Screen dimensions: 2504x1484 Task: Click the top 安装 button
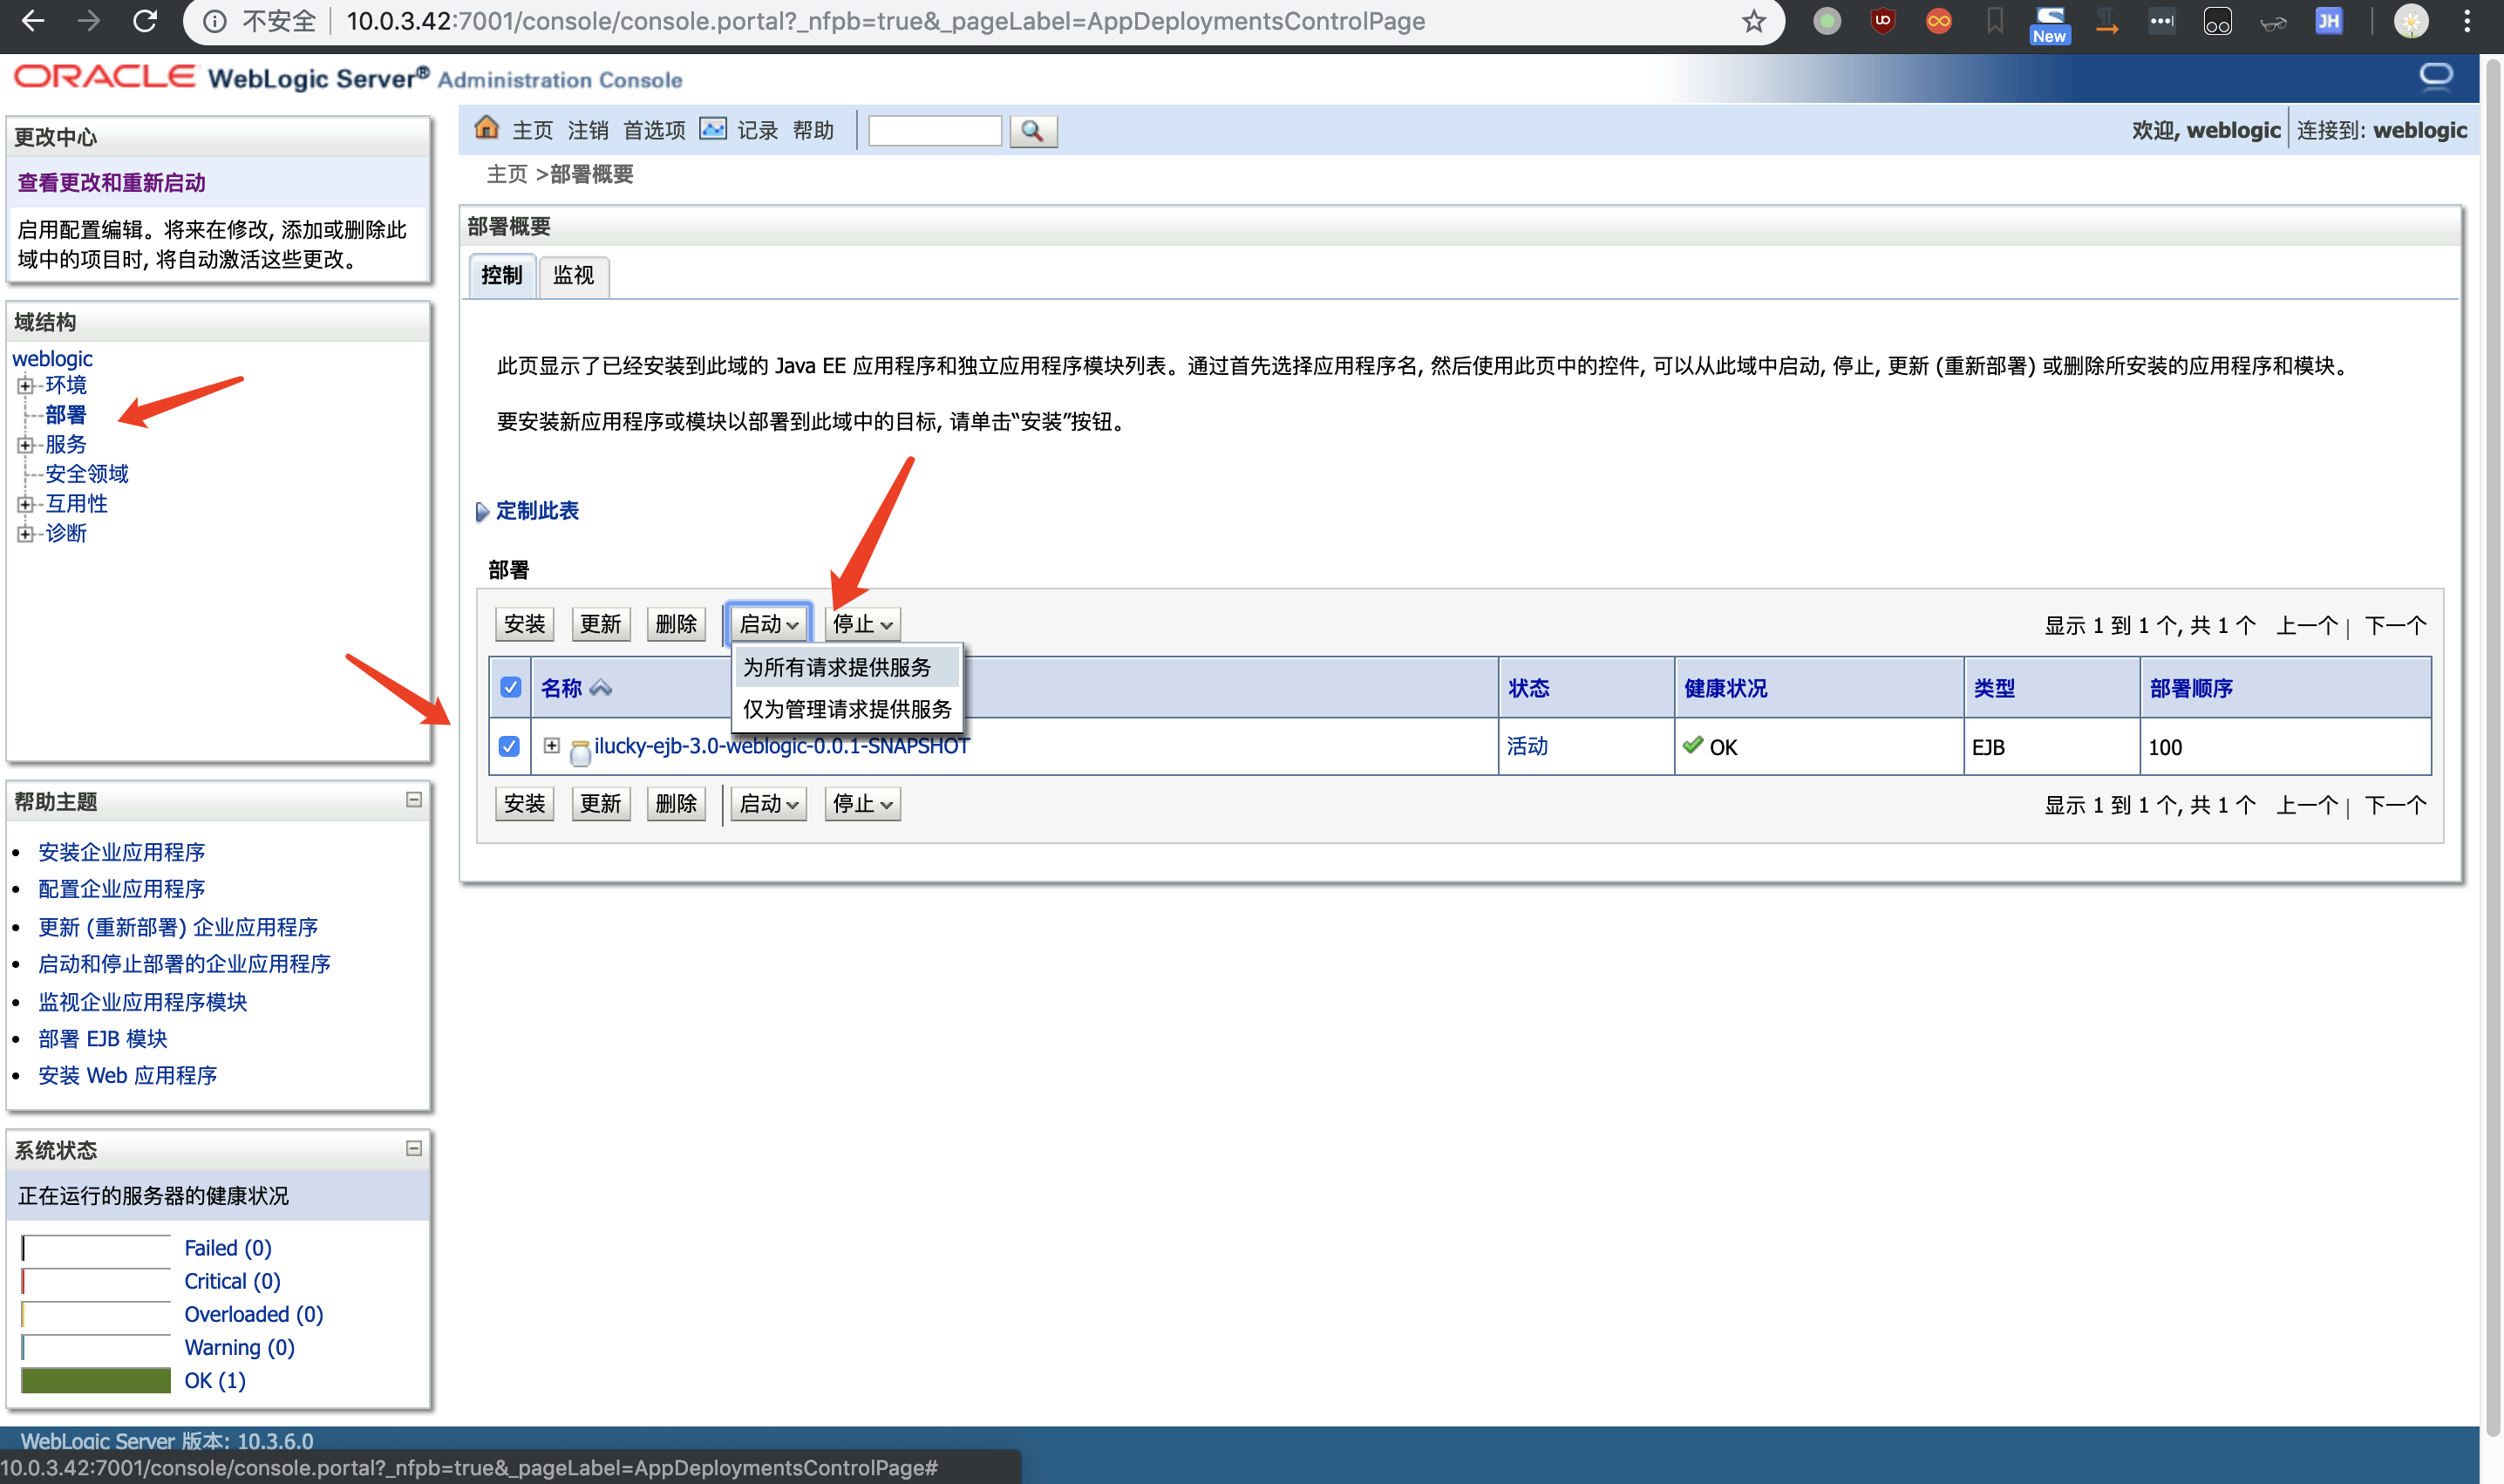(x=524, y=624)
